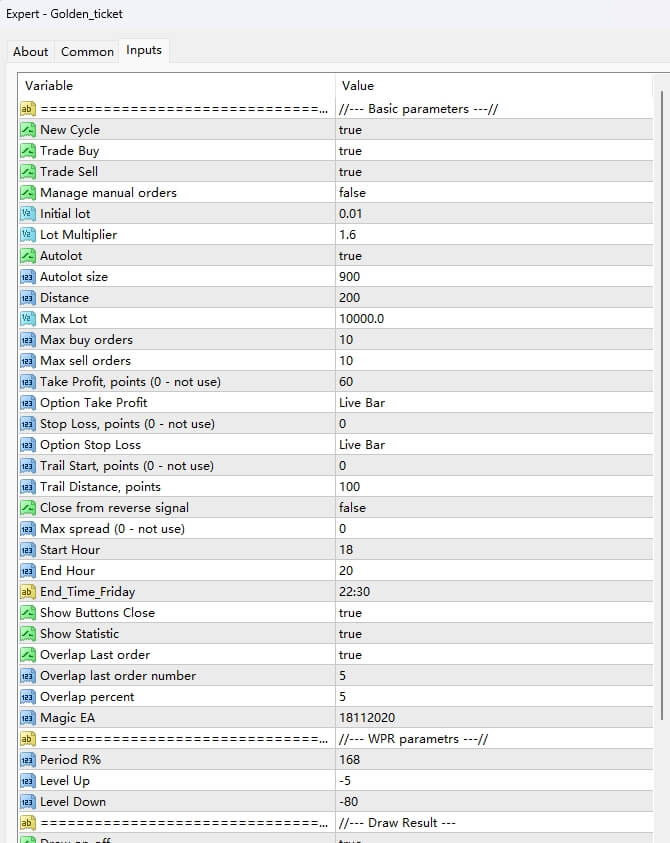Switch to the About tab
This screenshot has width=670, height=843.
[x=31, y=52]
